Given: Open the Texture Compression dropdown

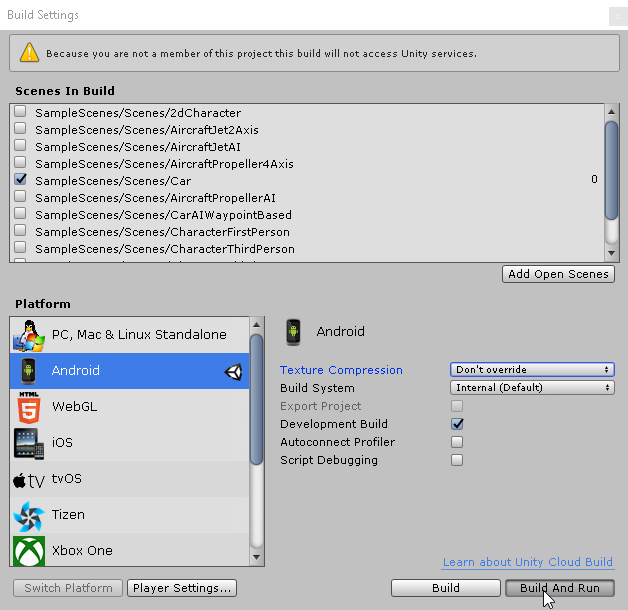Looking at the screenshot, I should (532, 369).
